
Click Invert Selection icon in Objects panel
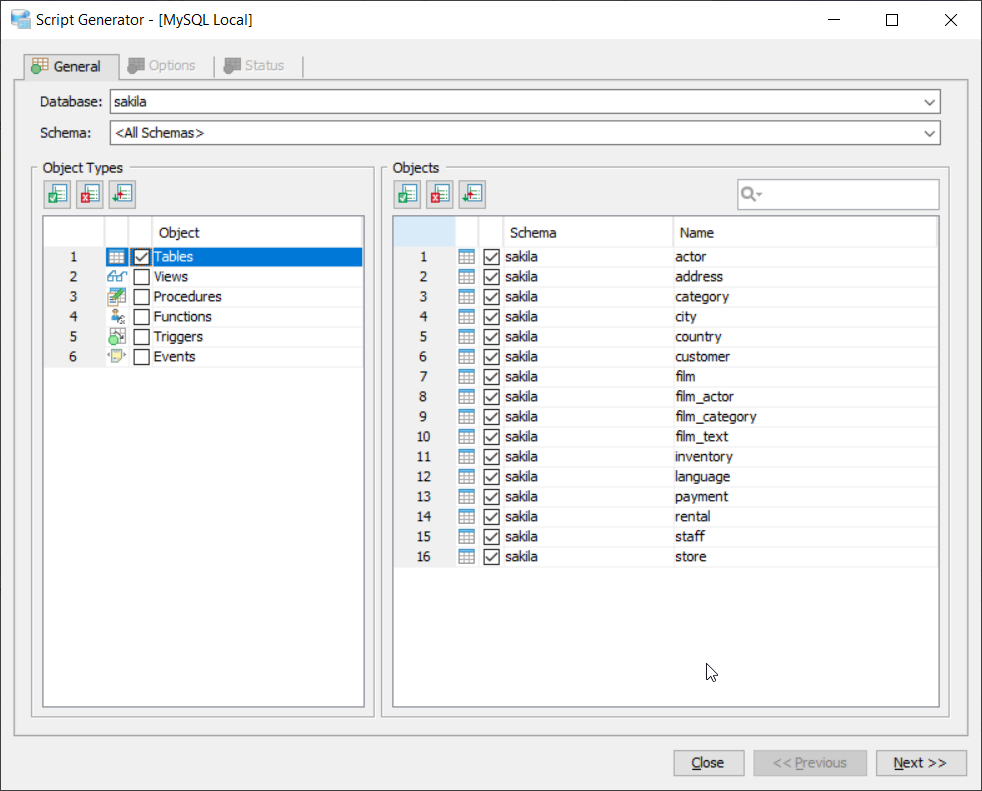coord(471,195)
